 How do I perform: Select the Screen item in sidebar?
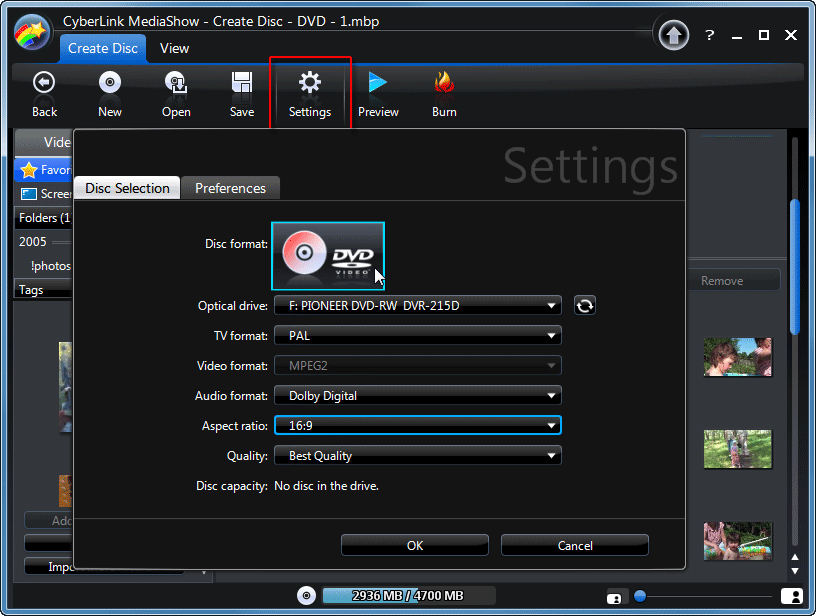coord(45,194)
